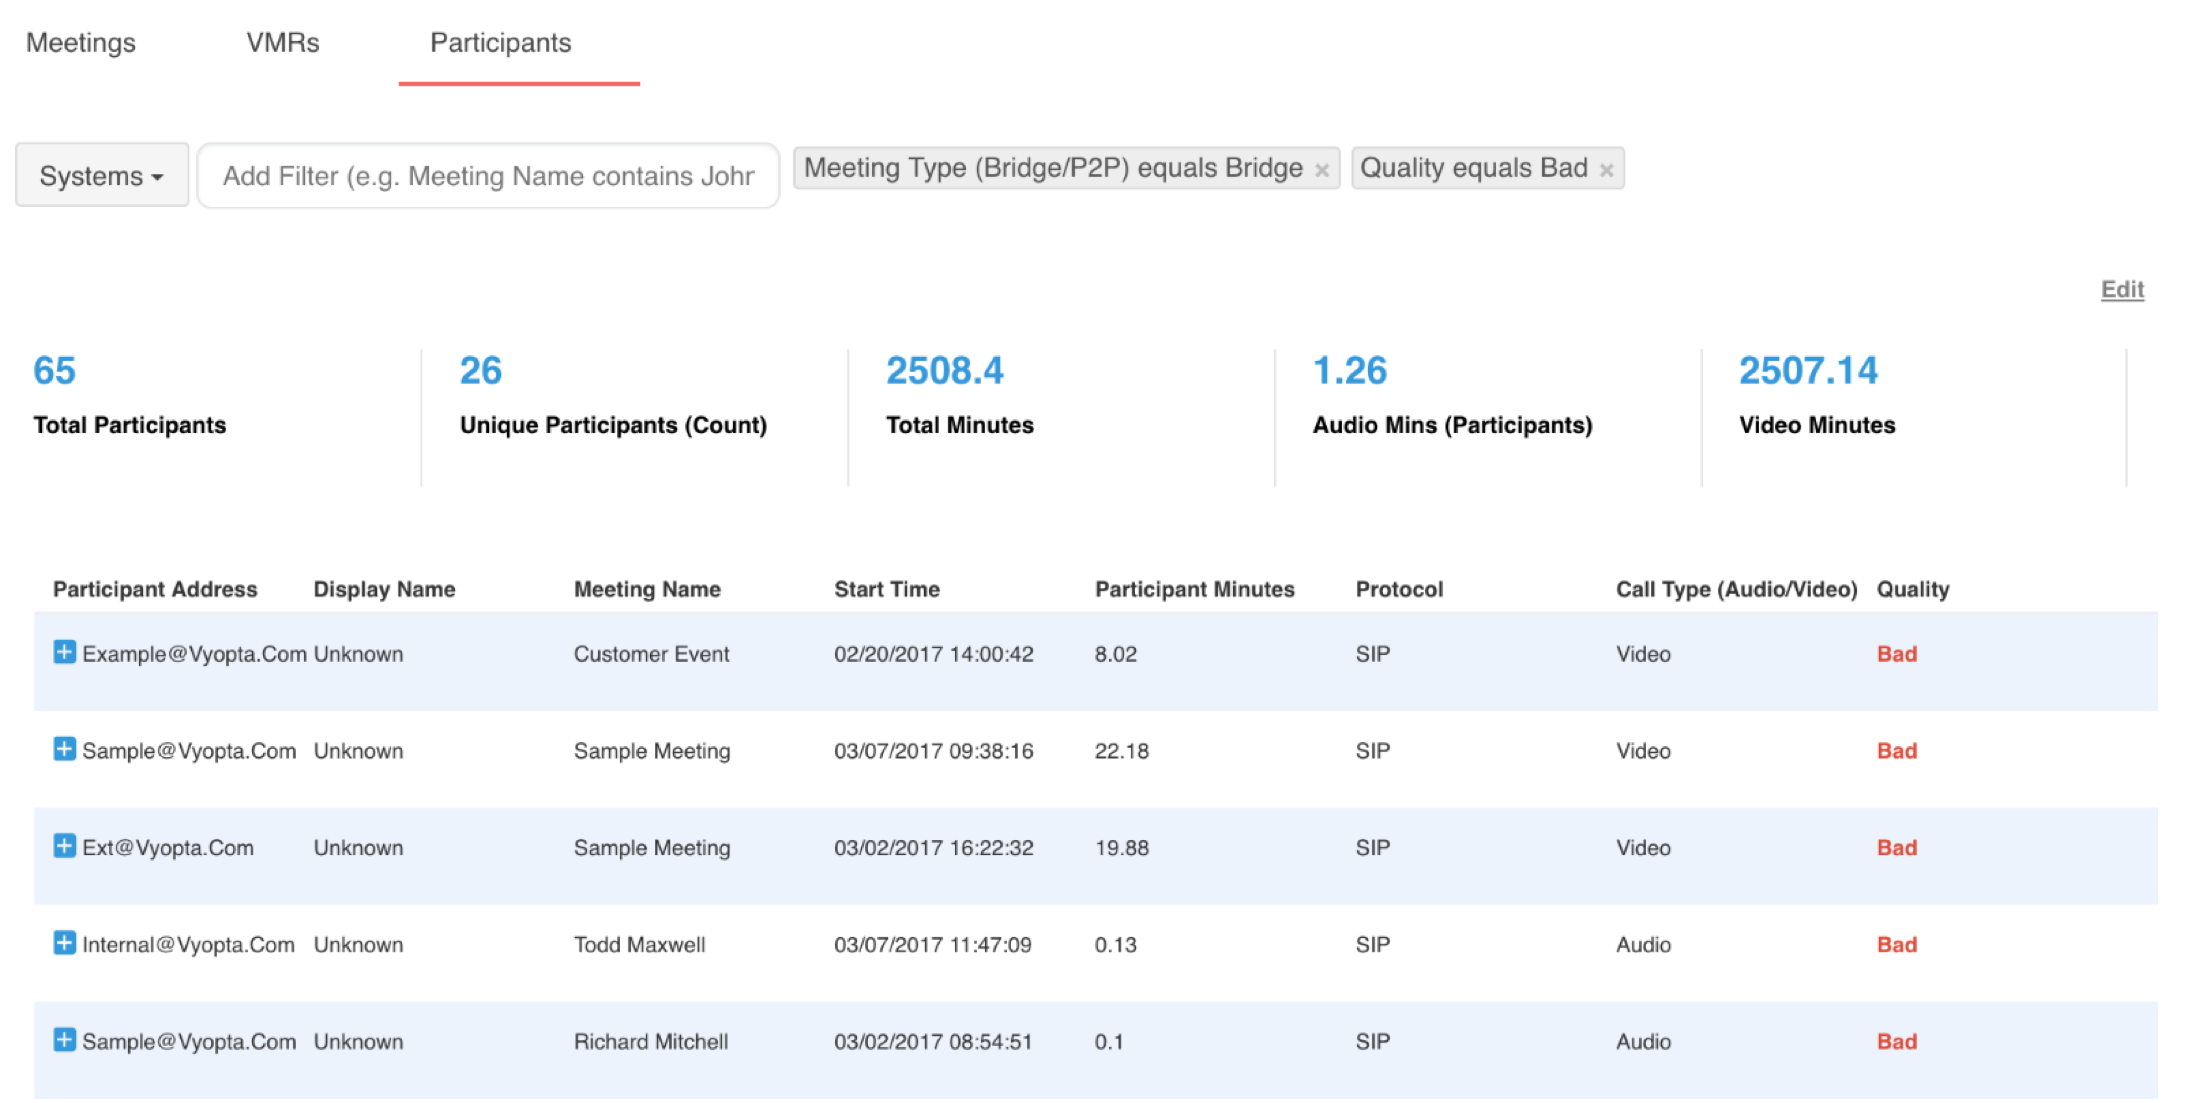Switch to the Meetings tab
Viewport: 2188px width, 1103px height.
tap(81, 43)
